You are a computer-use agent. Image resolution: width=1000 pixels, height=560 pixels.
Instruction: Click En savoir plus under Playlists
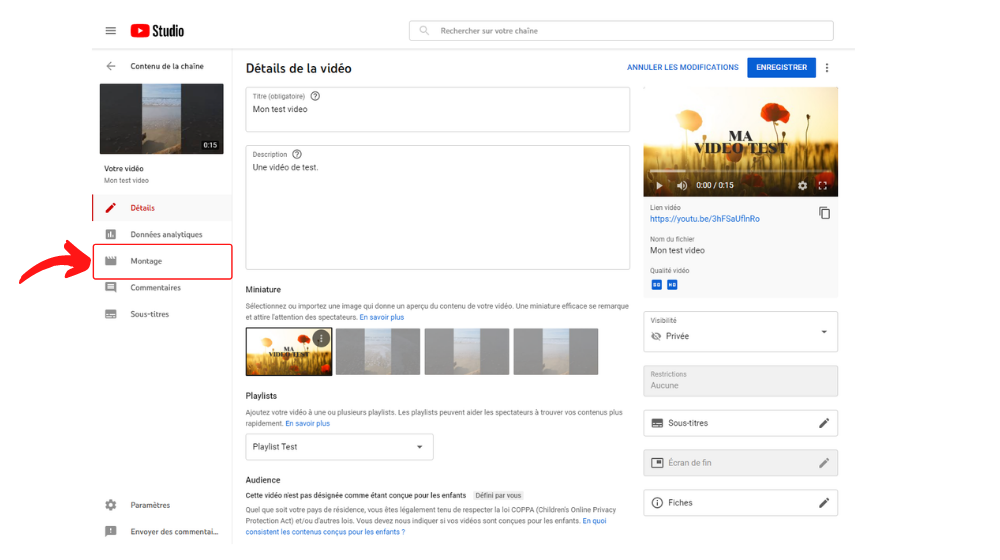tap(307, 424)
